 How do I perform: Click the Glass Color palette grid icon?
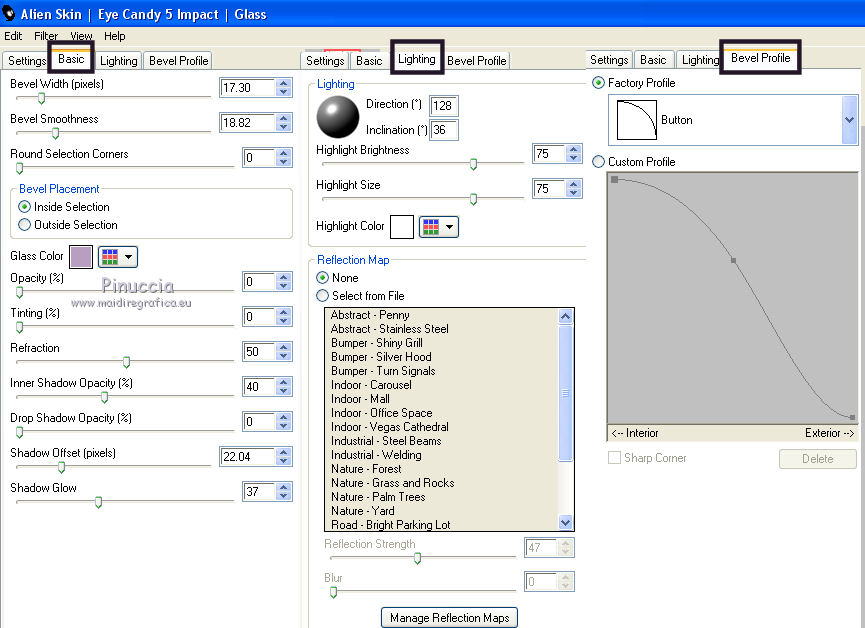[110, 257]
